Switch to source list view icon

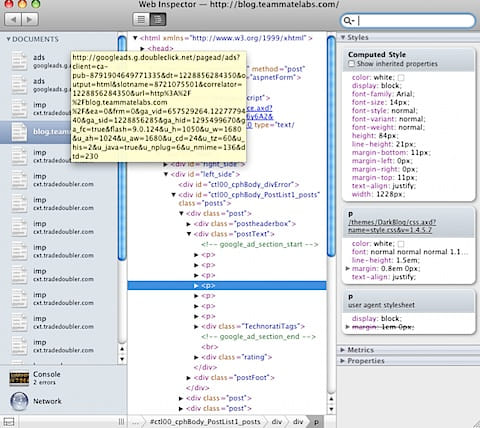(x=141, y=20)
